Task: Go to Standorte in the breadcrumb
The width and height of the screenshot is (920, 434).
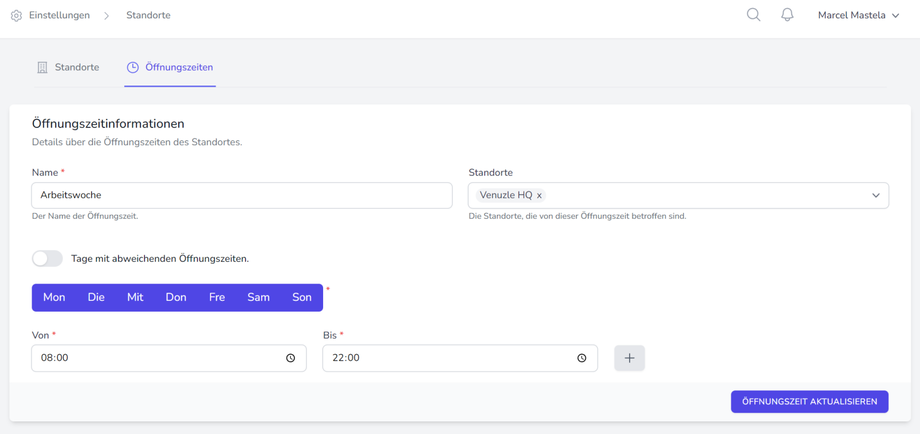Action: (x=148, y=16)
